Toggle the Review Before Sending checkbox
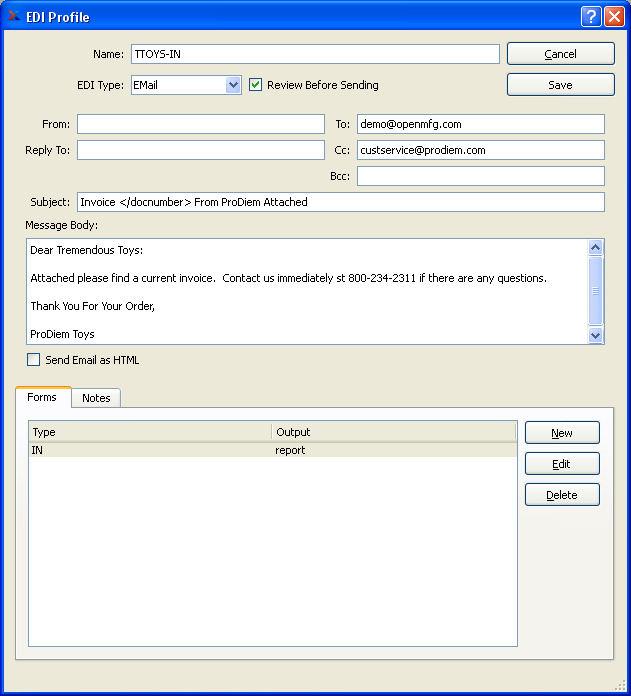Image resolution: width=631 pixels, height=696 pixels. tap(255, 85)
